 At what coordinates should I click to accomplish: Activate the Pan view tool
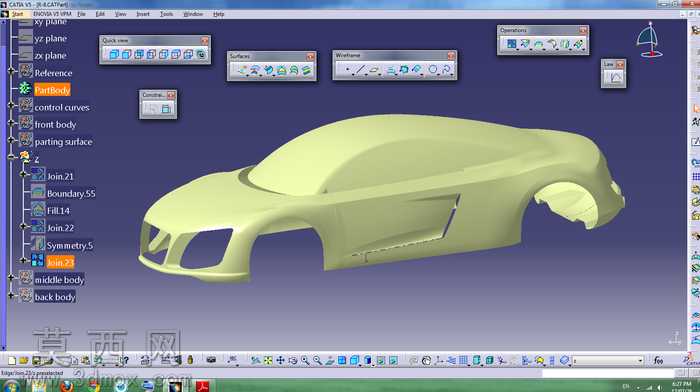click(x=280, y=360)
